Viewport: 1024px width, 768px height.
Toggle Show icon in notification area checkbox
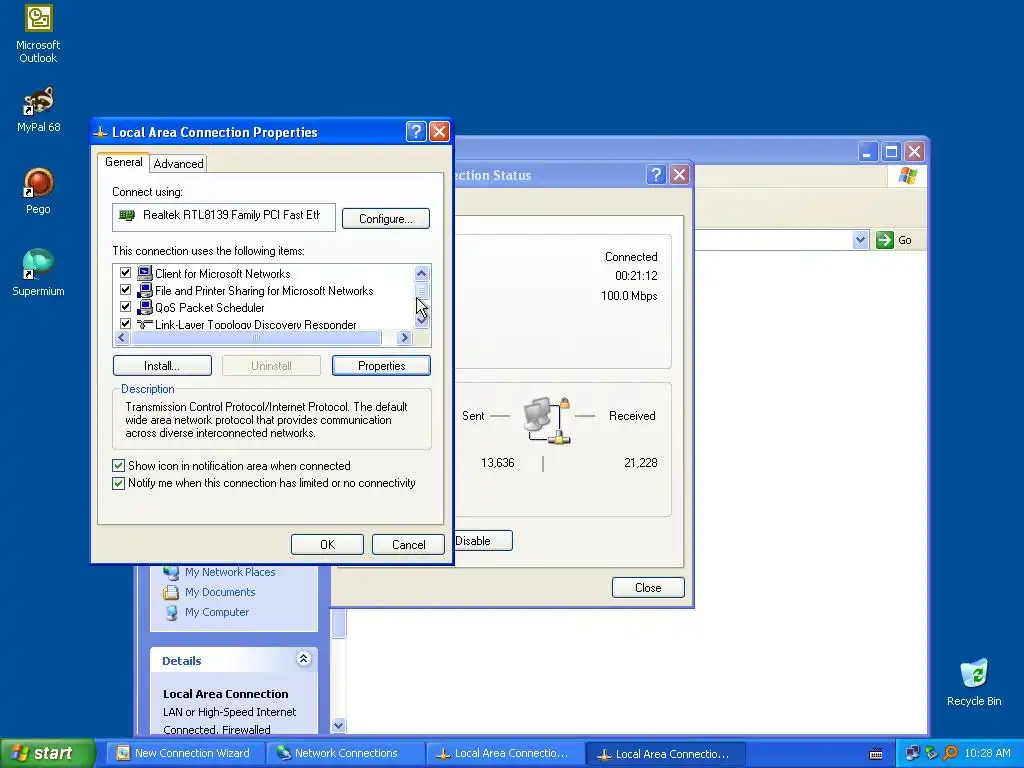pos(118,466)
